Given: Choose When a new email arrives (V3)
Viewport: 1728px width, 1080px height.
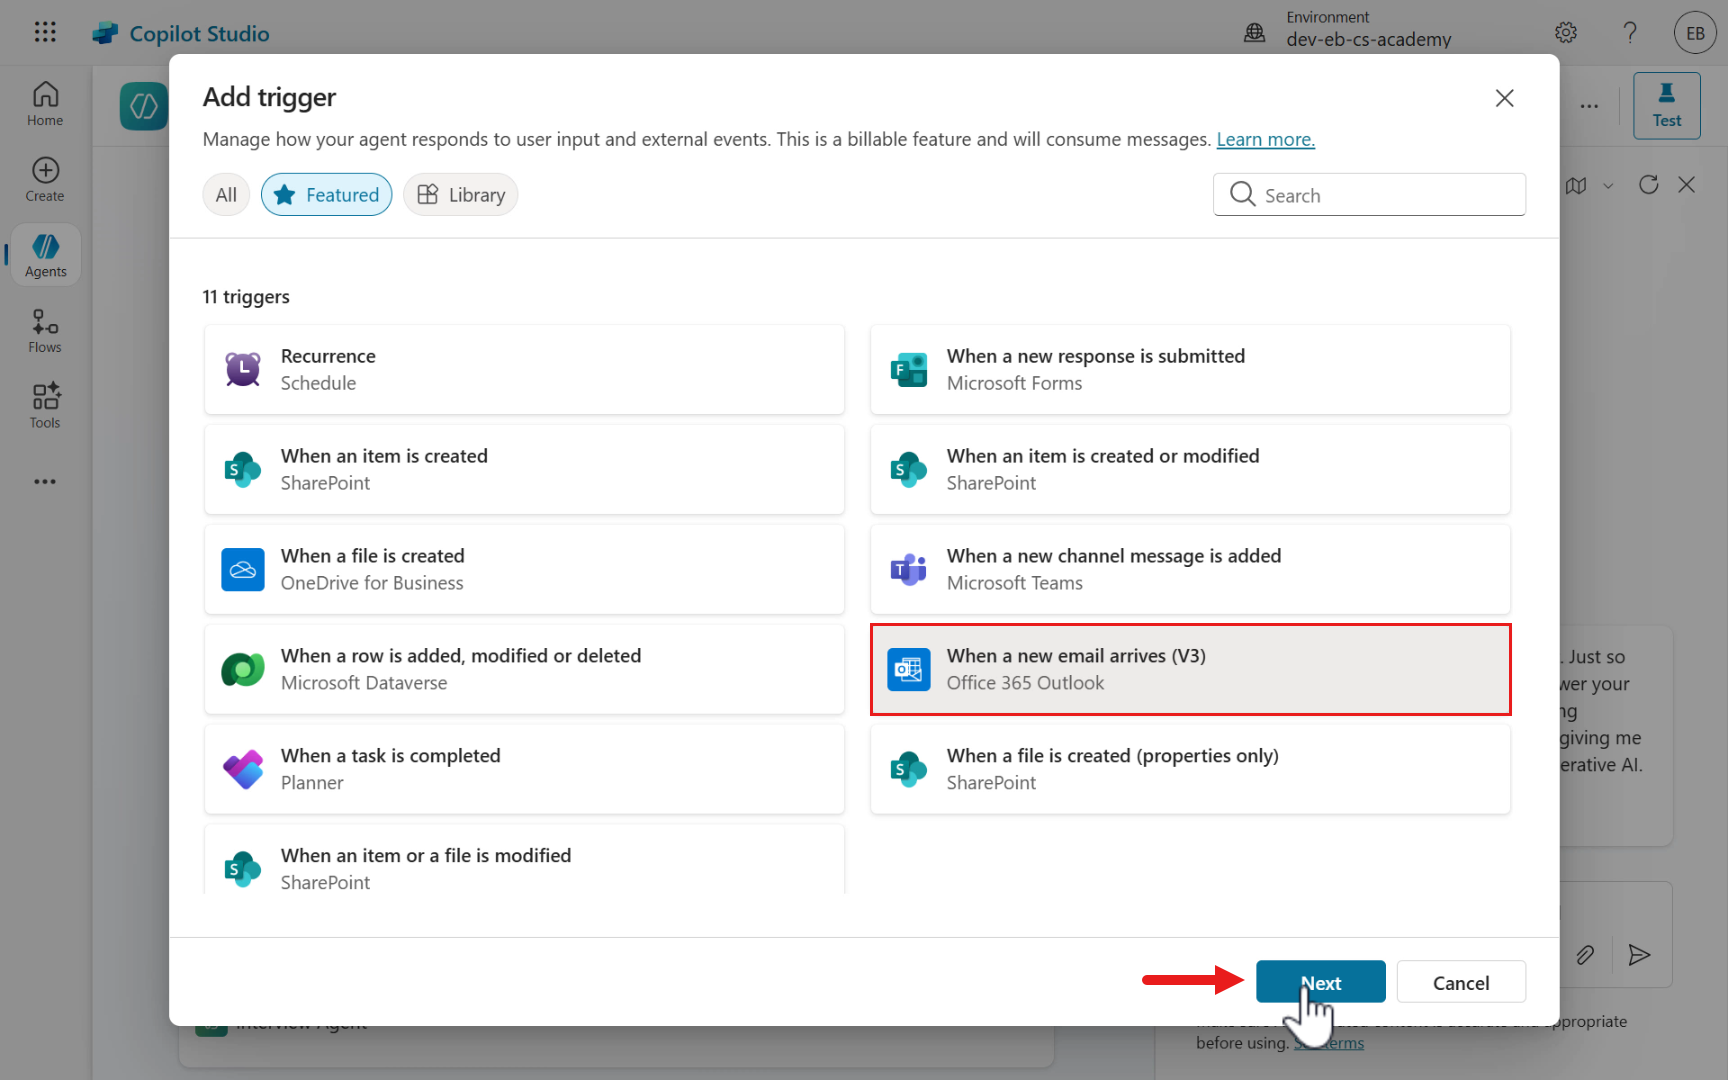Looking at the screenshot, I should click(x=1190, y=669).
